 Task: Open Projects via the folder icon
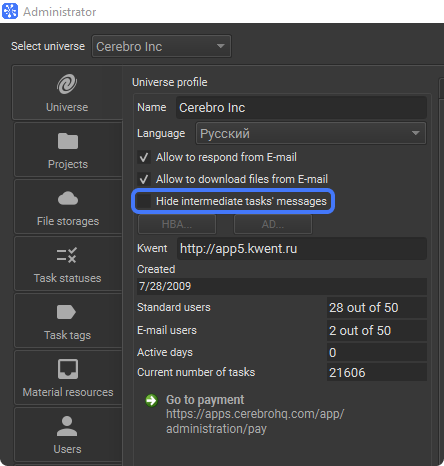[x=68, y=141]
